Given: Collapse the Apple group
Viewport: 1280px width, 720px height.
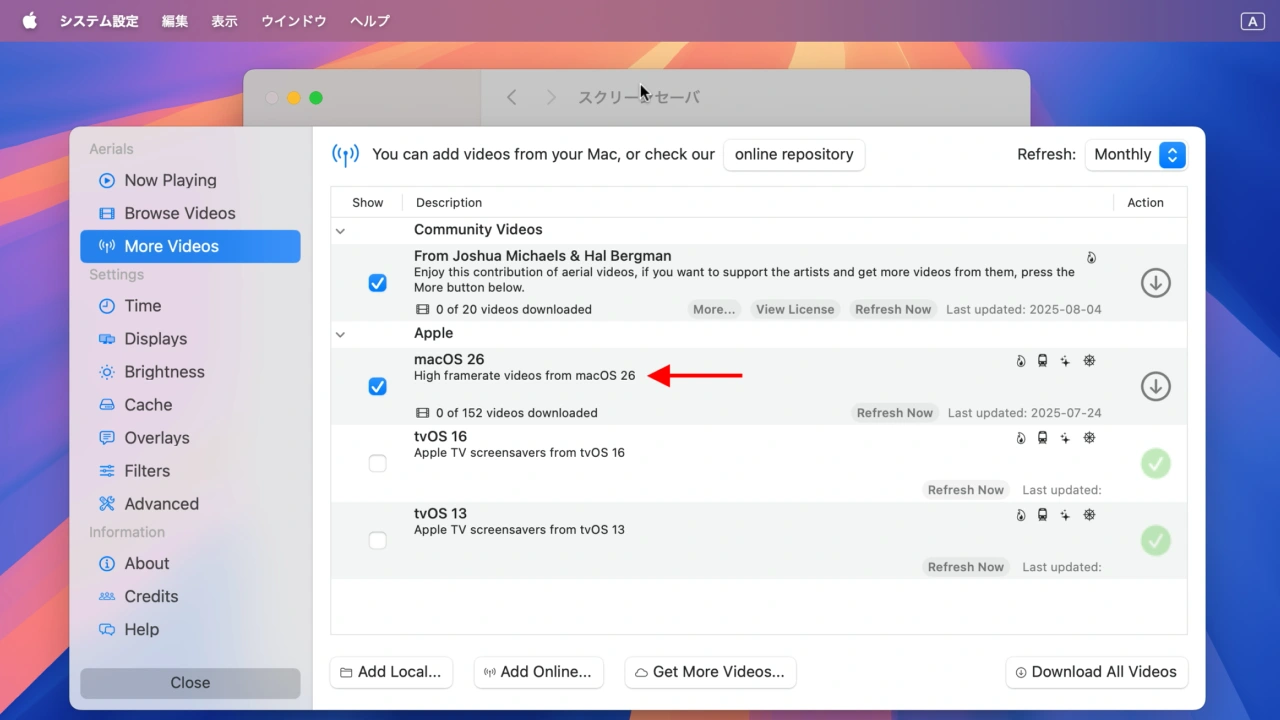Looking at the screenshot, I should click(340, 334).
